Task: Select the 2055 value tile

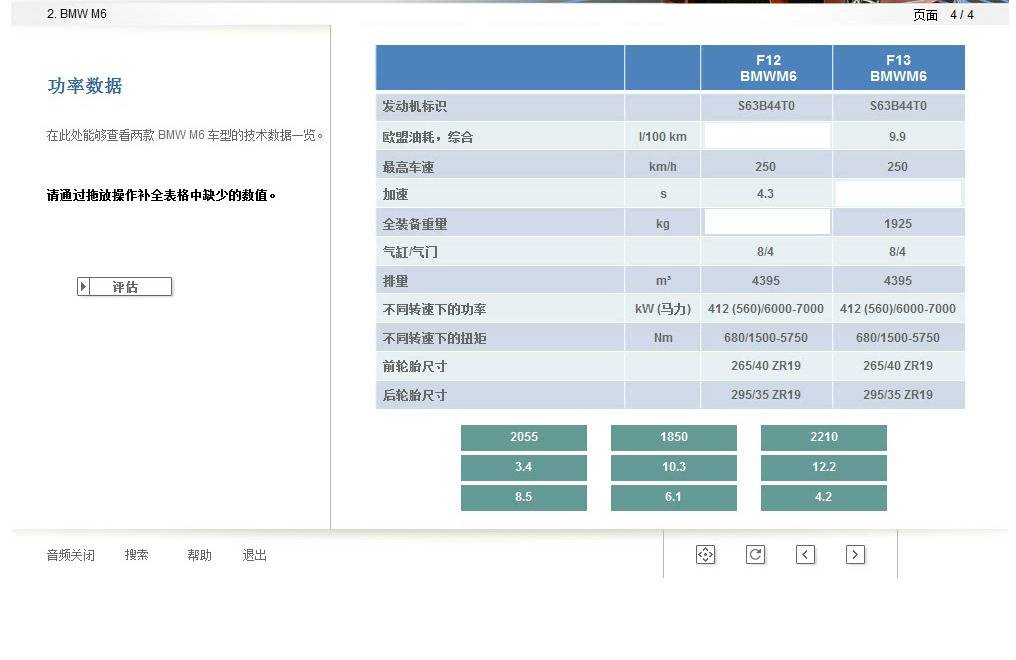Action: [x=524, y=437]
